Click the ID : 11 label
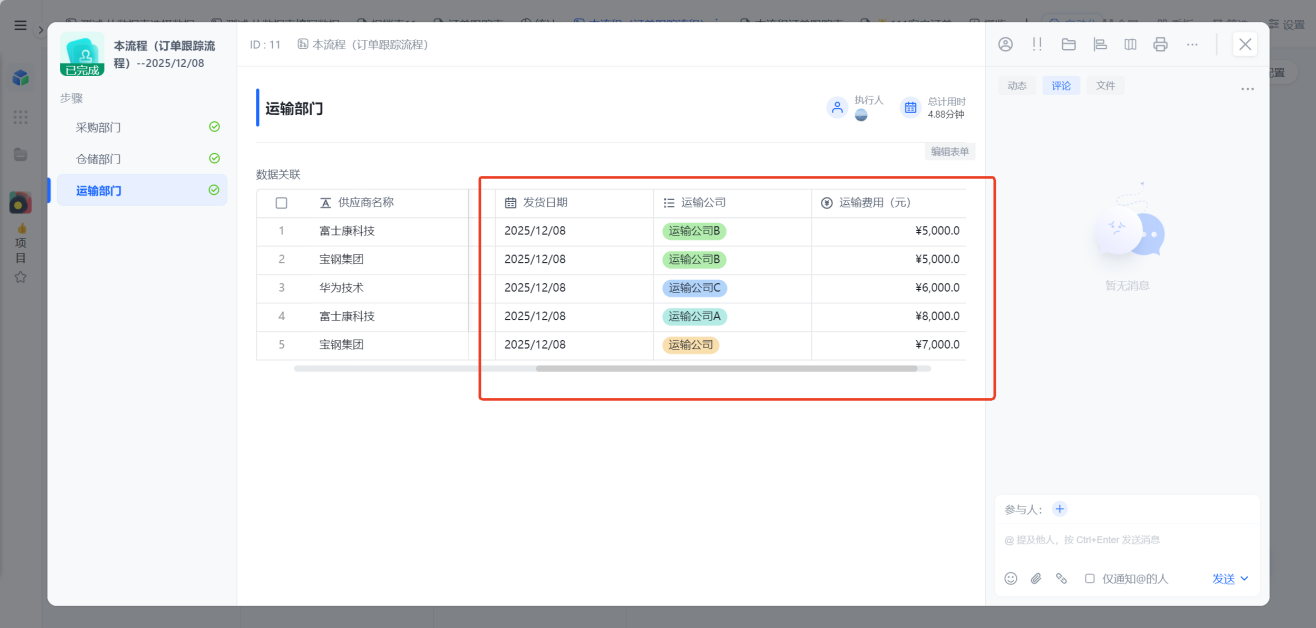 pos(265,44)
